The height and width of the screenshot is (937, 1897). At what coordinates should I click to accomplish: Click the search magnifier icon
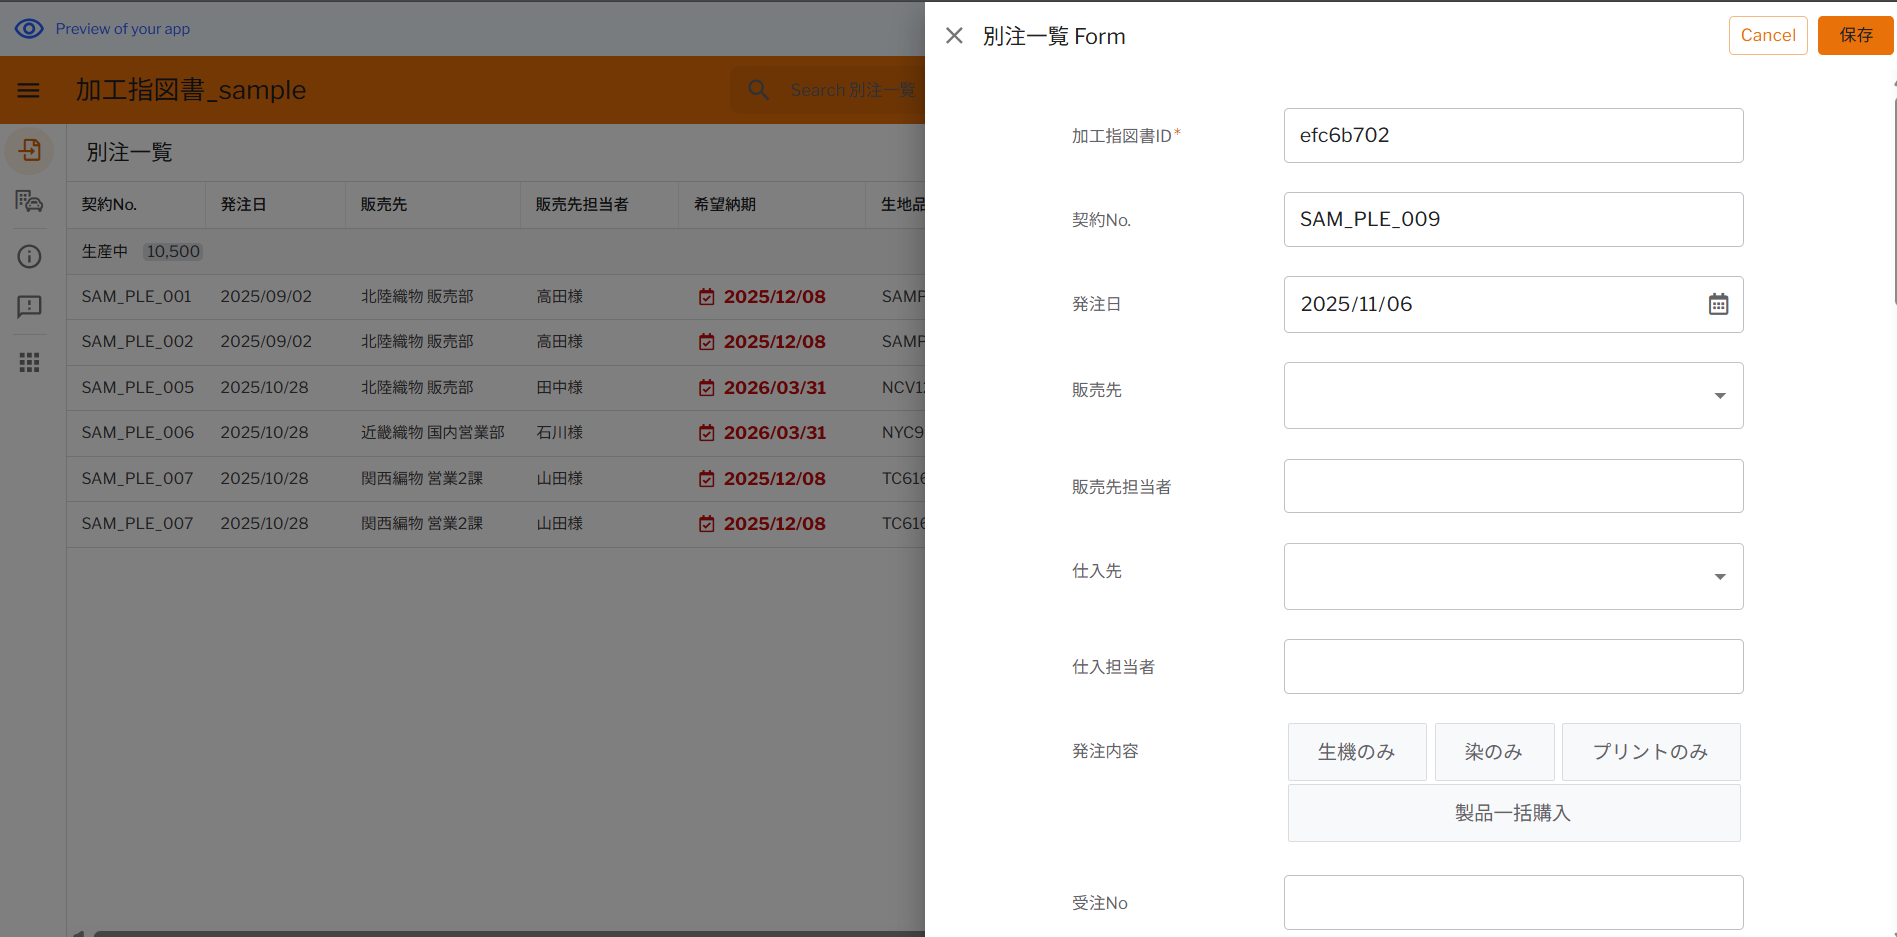point(759,90)
